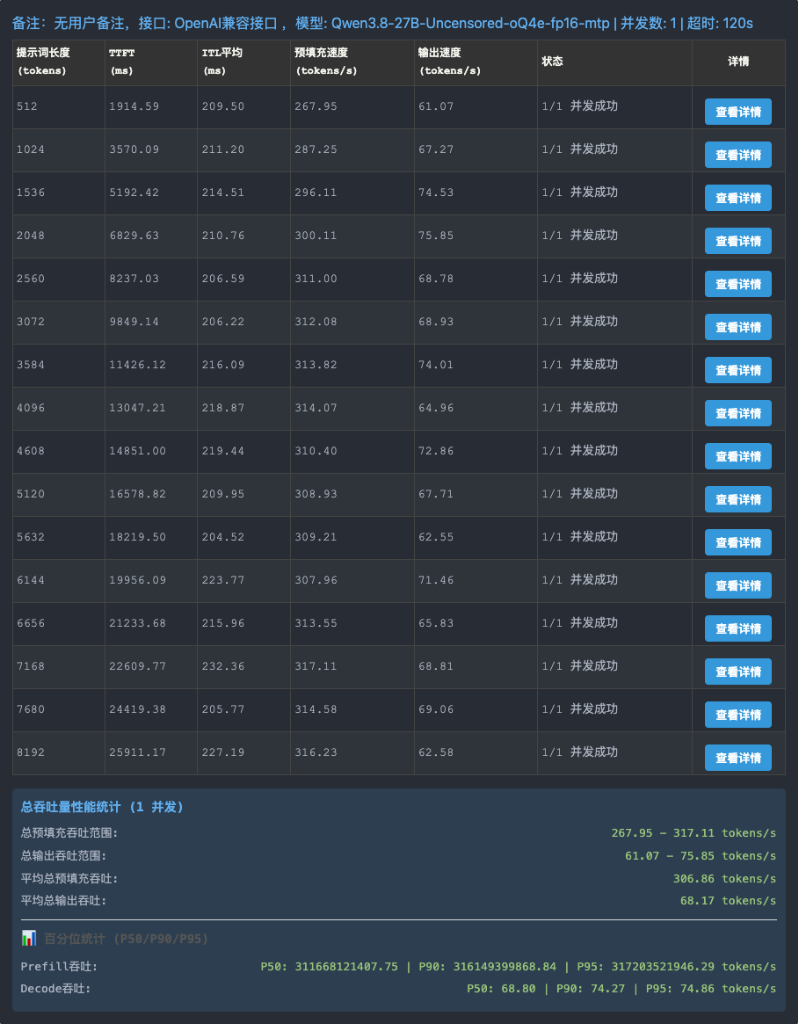Click the output speed value 75.85
This screenshot has height=1024, width=798.
coord(436,236)
